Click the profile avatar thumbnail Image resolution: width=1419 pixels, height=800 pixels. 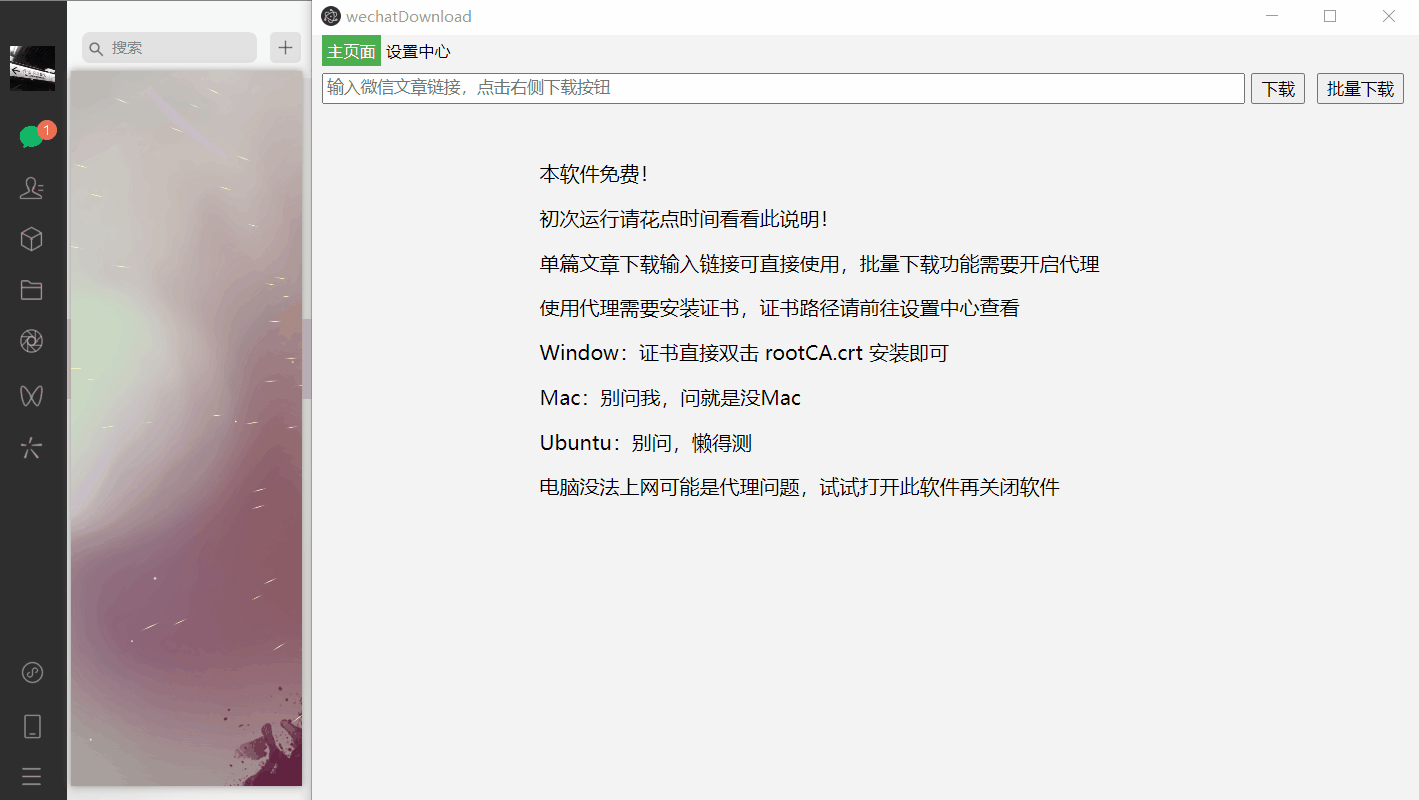point(32,68)
